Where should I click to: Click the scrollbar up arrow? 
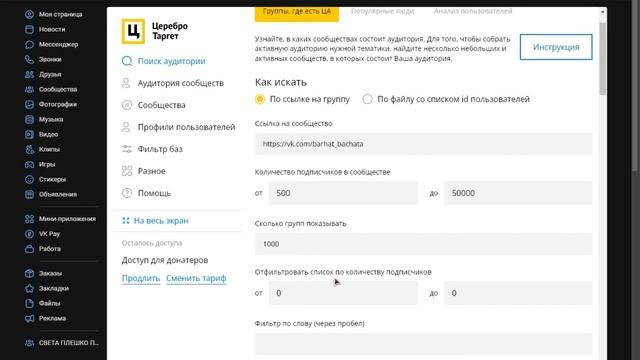pyautogui.click(x=602, y=12)
